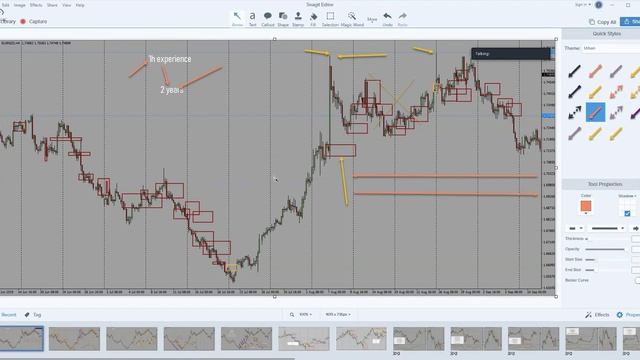
Task: Select the Arrow tool
Action: (x=237, y=19)
